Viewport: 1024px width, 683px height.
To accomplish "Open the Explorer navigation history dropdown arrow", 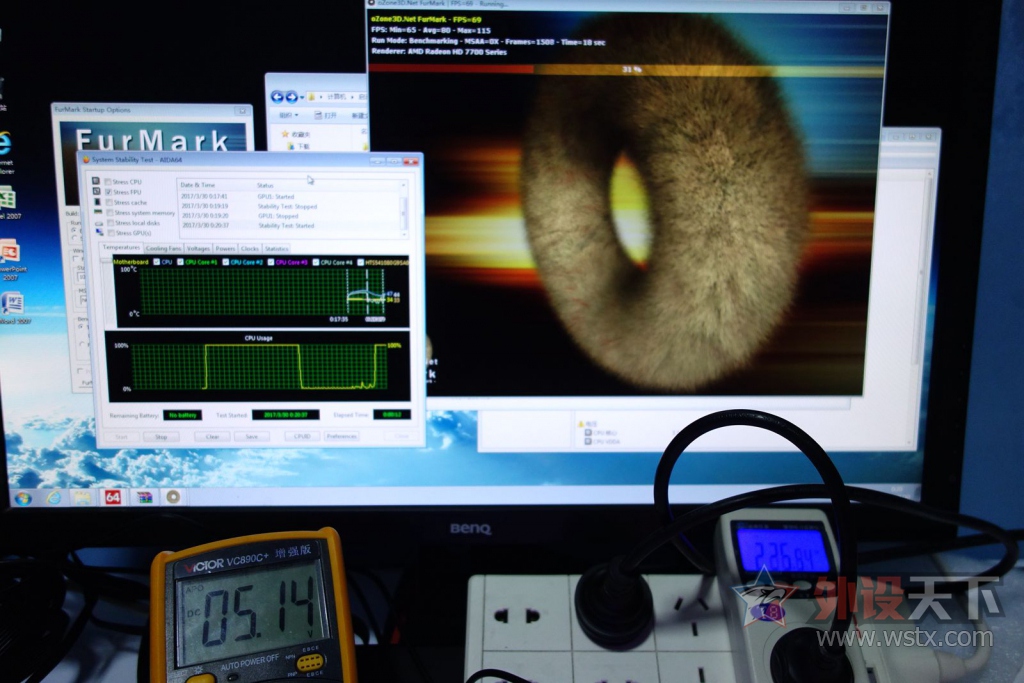I will (x=301, y=97).
